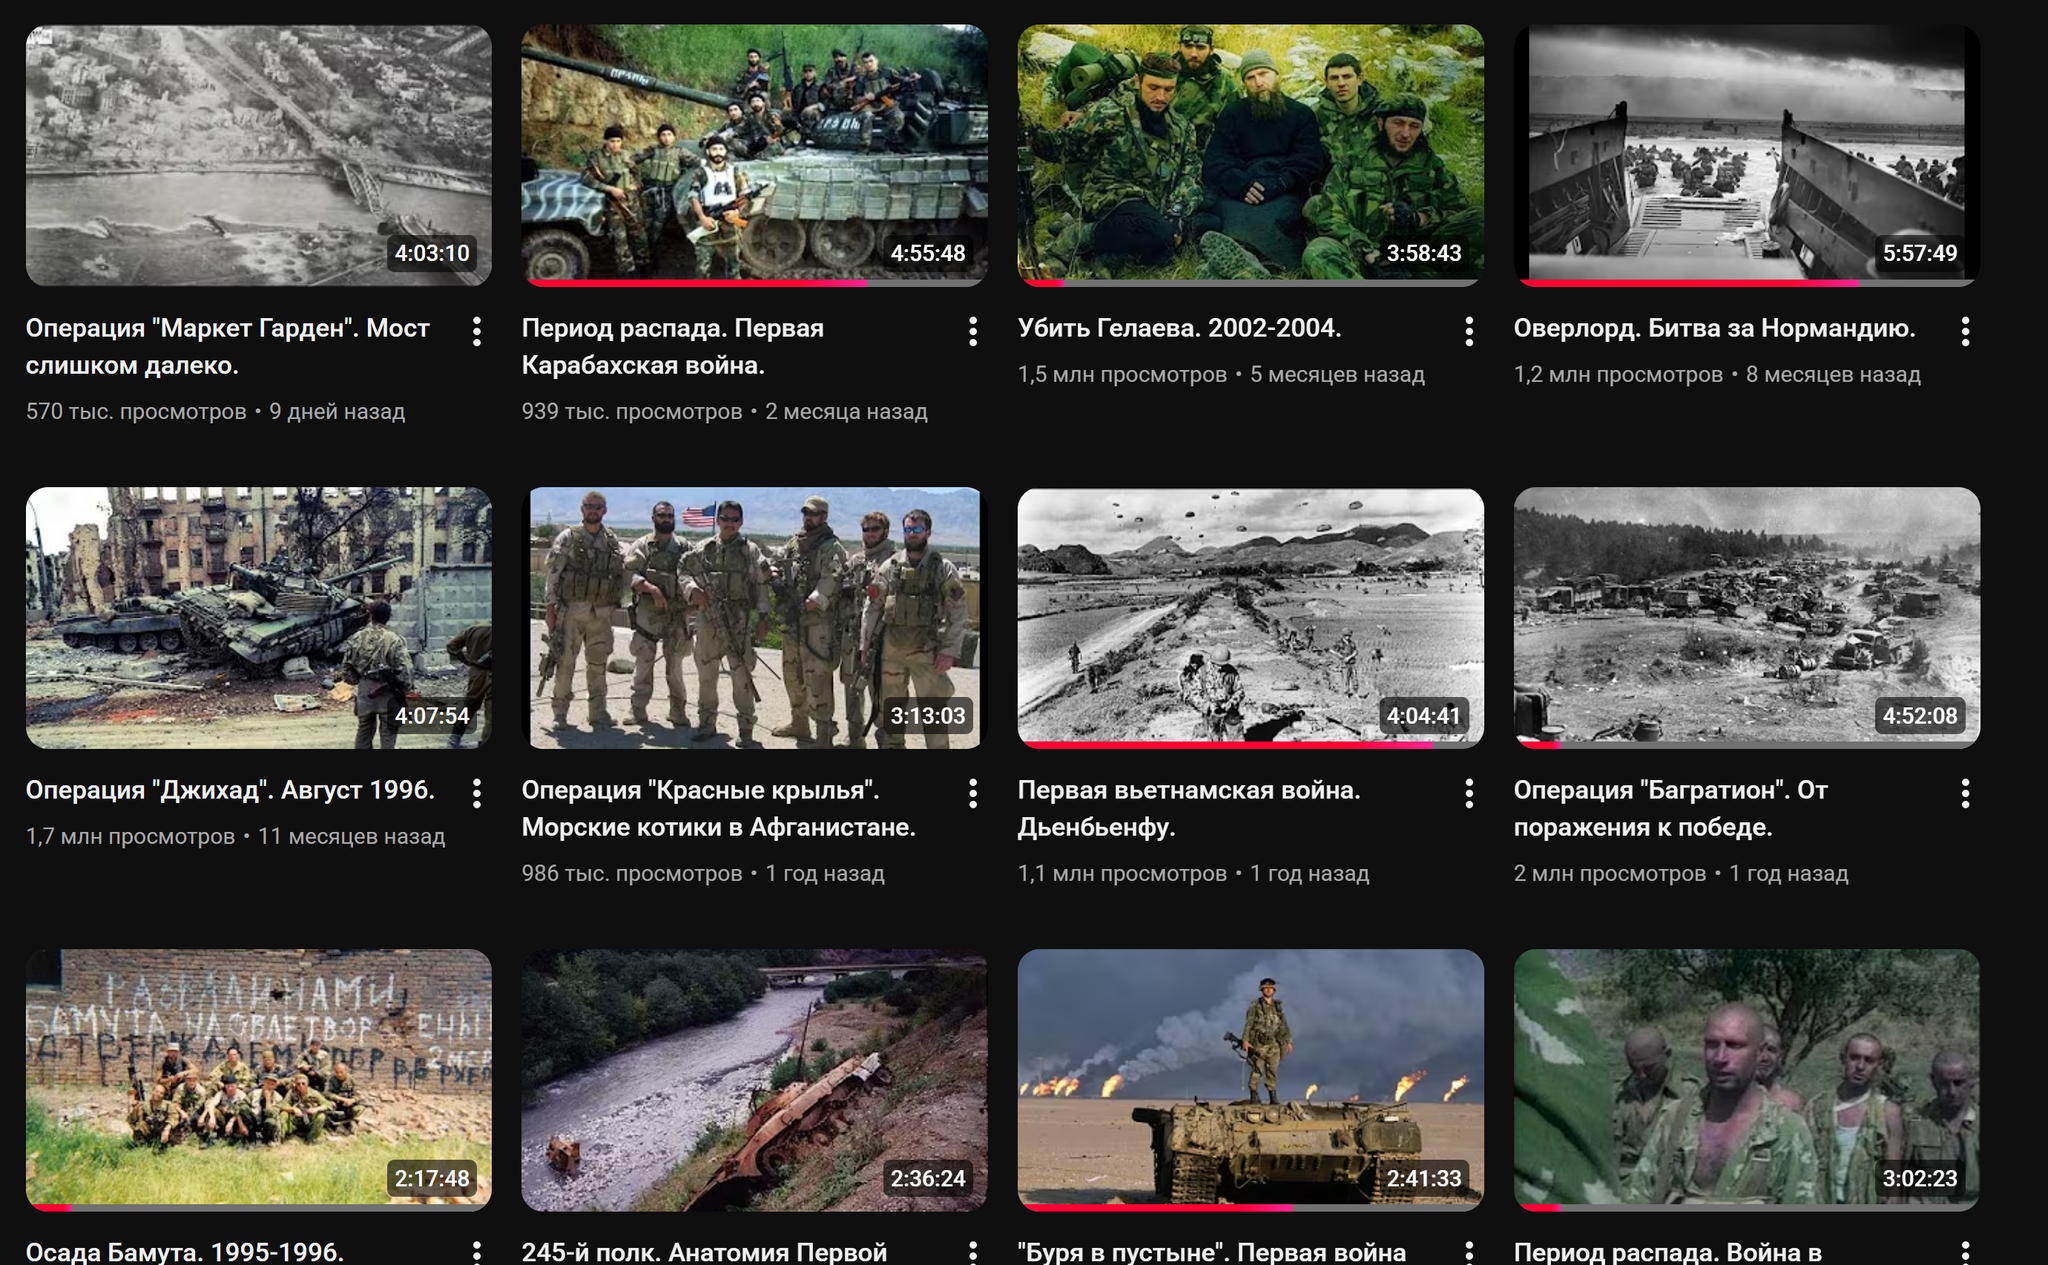Viewport: 2048px width, 1265px height.
Task: Open more actions for 'Первая вьетнамская война. Дьенбьенфу.'
Action: [x=1469, y=793]
